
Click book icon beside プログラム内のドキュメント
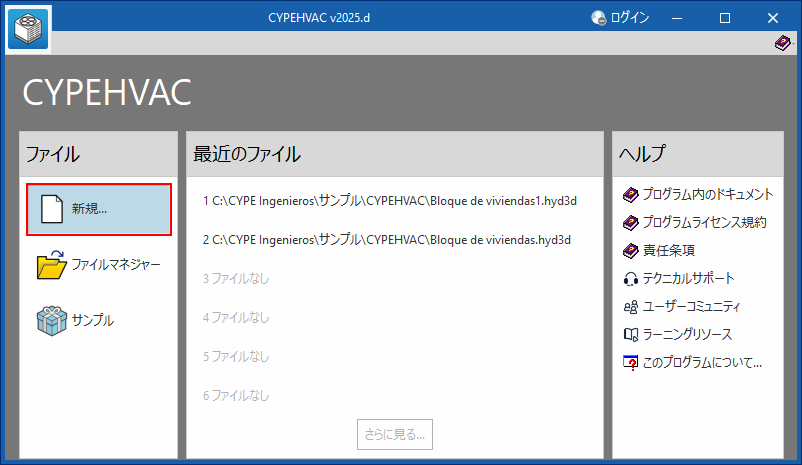(x=631, y=194)
